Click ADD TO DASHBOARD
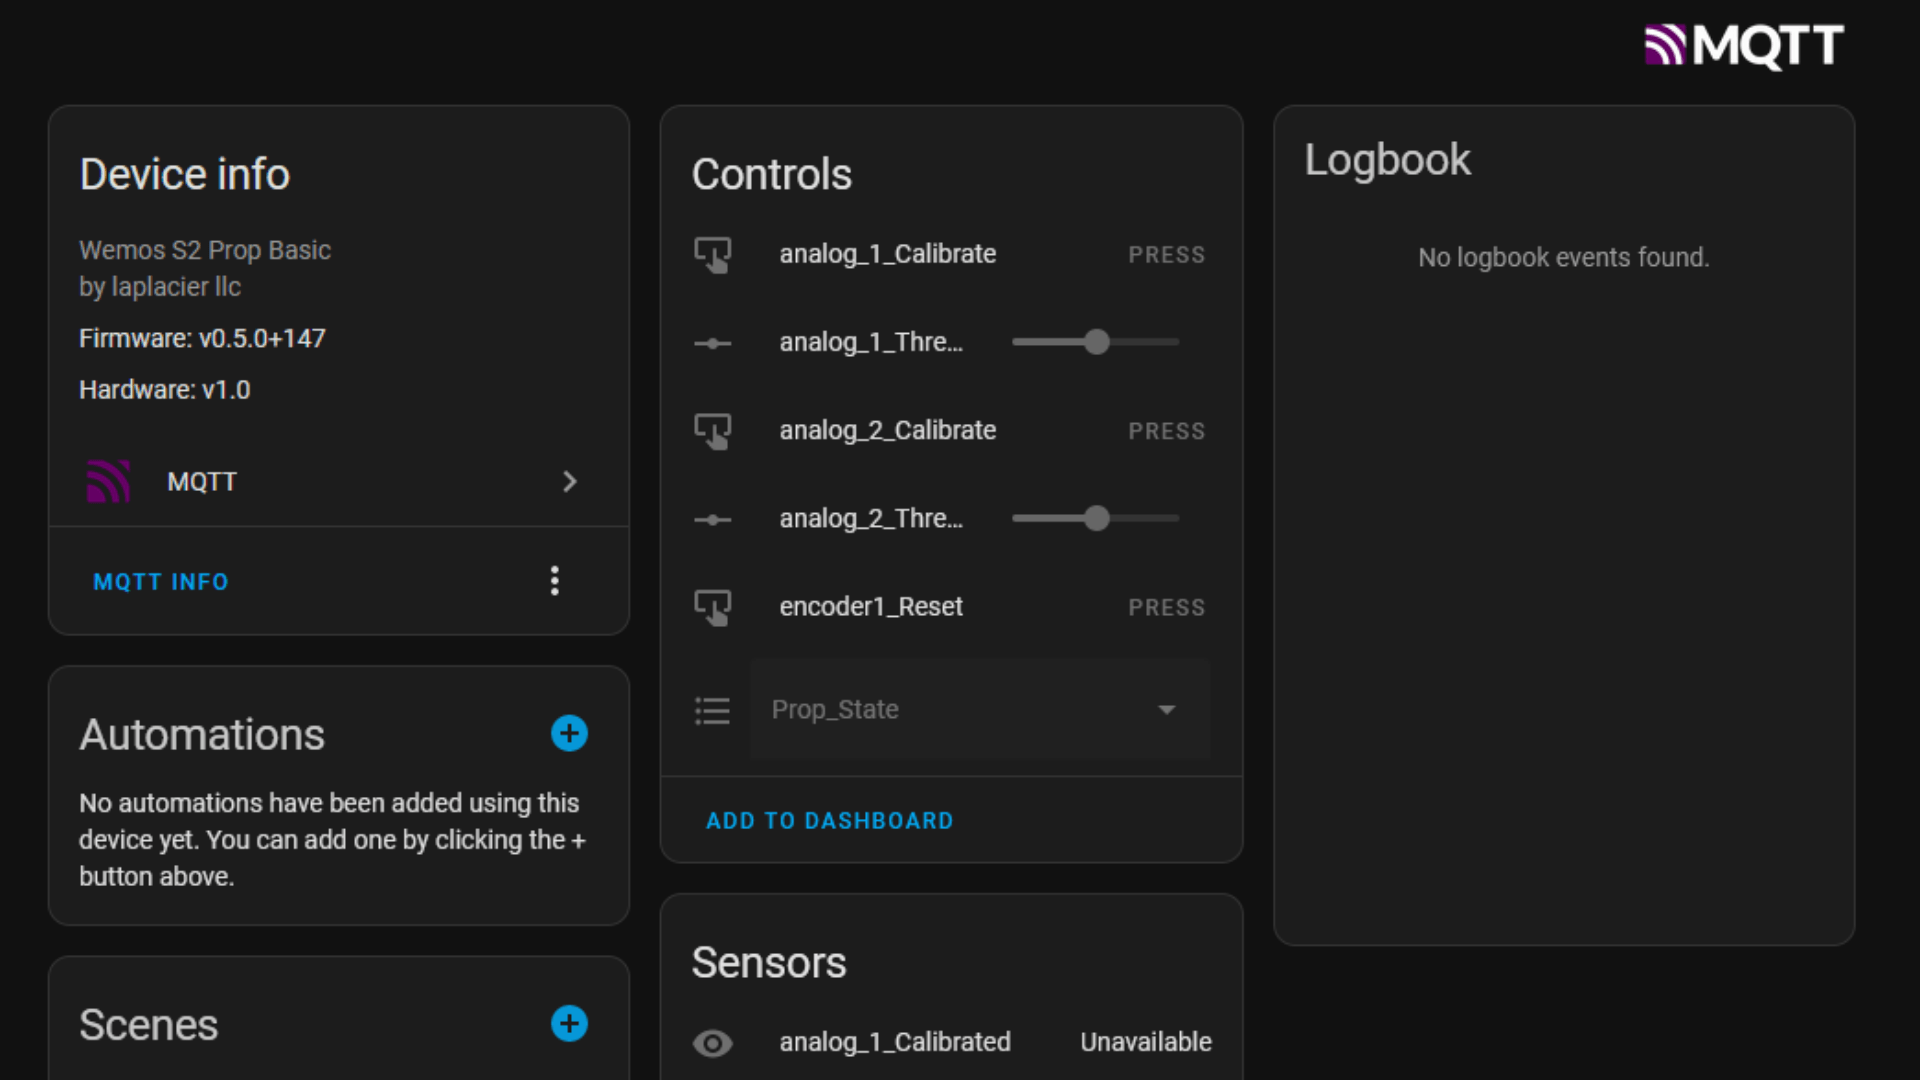 [x=829, y=821]
